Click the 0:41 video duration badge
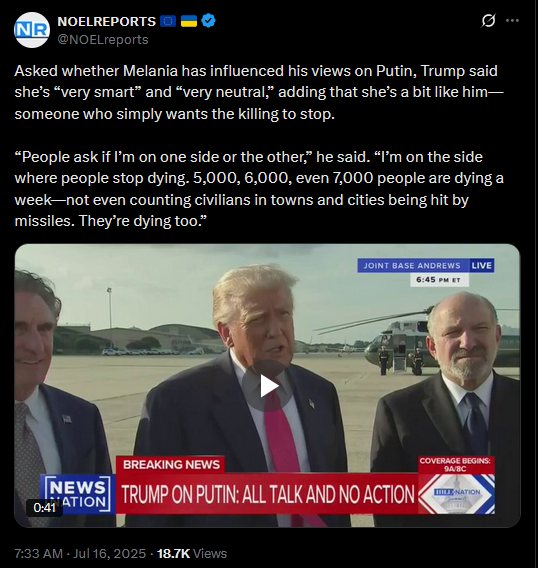Image resolution: width=538 pixels, height=568 pixels. click(45, 508)
